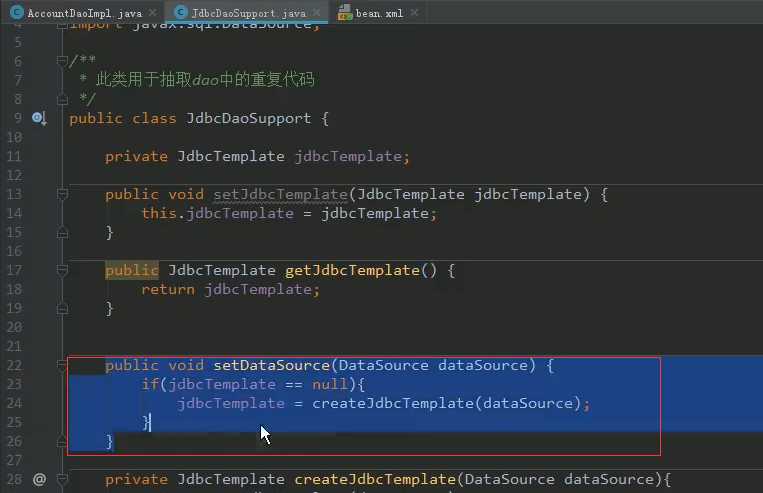Collapse the setDataSource method at line 22
The width and height of the screenshot is (763, 493).
click(62, 365)
